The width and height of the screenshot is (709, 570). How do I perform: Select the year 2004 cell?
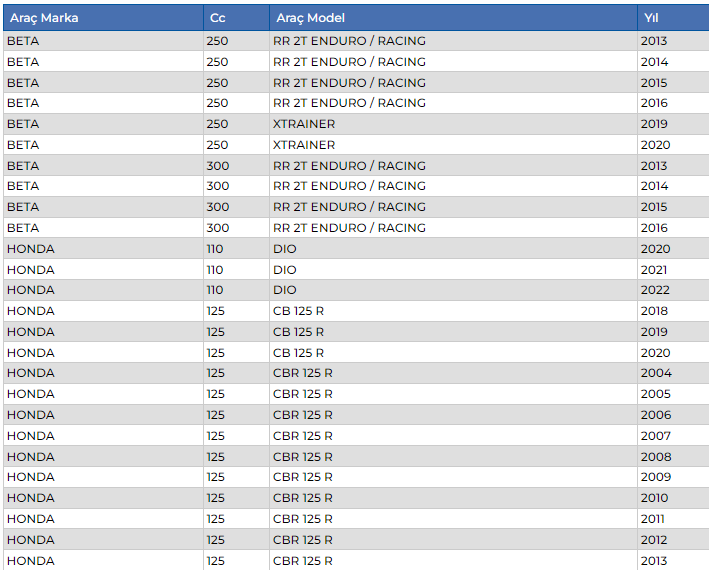[656, 373]
